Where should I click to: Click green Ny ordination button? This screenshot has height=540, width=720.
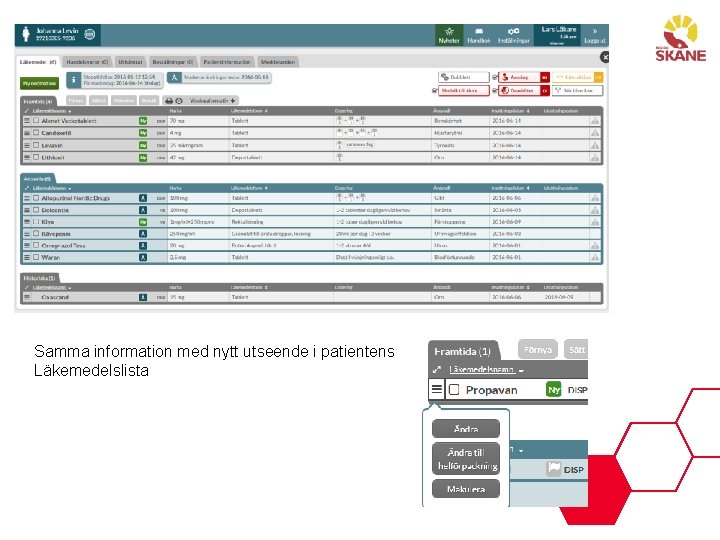pyautogui.click(x=39, y=83)
